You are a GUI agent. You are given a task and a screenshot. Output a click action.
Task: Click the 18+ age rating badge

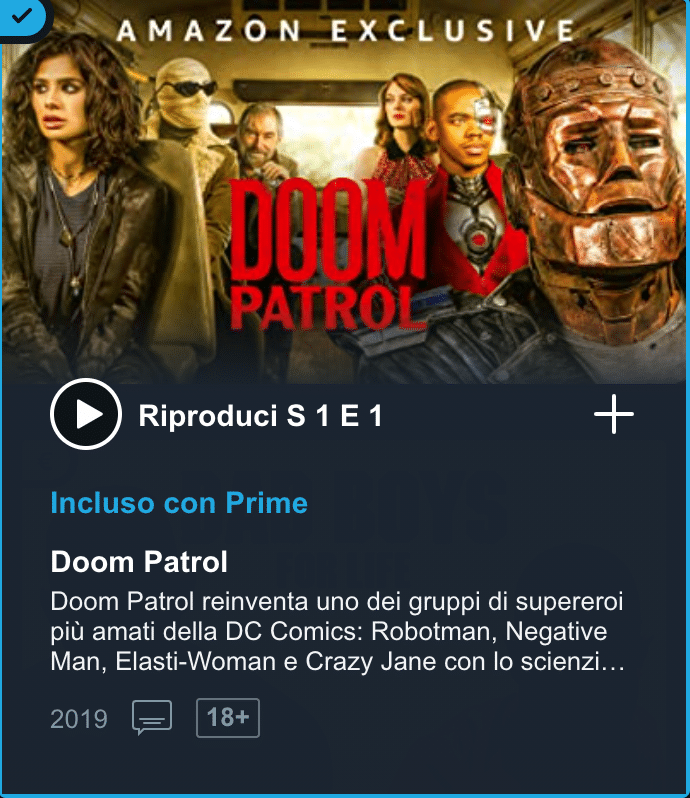pyautogui.click(x=228, y=718)
